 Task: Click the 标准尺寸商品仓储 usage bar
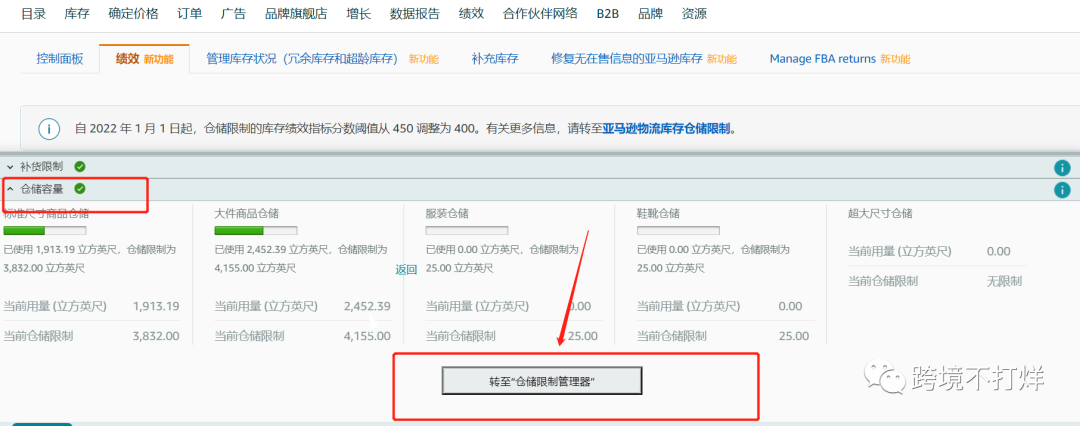[x=45, y=231]
